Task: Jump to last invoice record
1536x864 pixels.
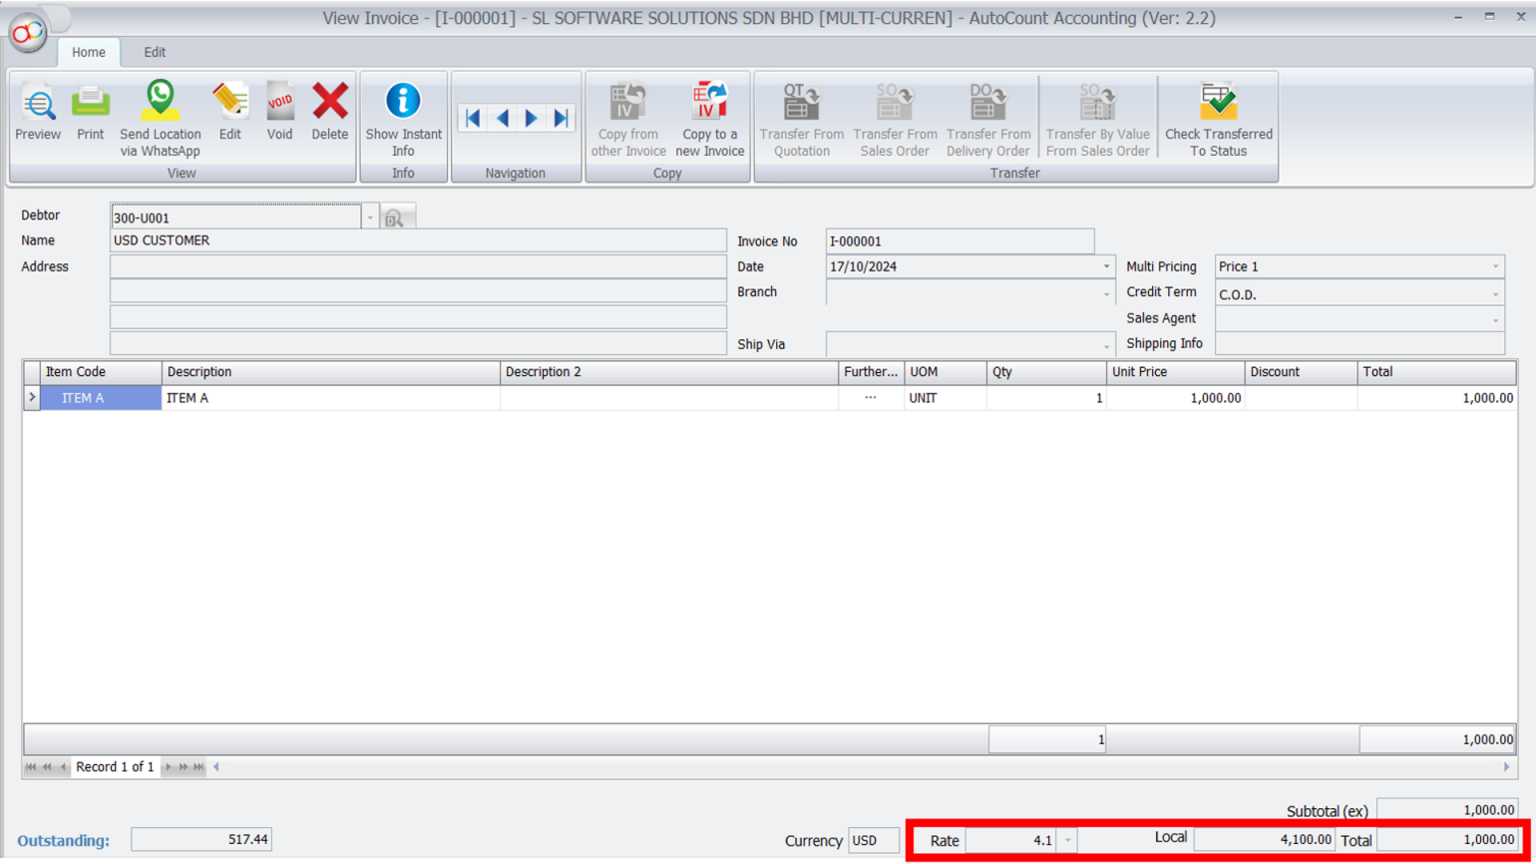Action: 561,118
